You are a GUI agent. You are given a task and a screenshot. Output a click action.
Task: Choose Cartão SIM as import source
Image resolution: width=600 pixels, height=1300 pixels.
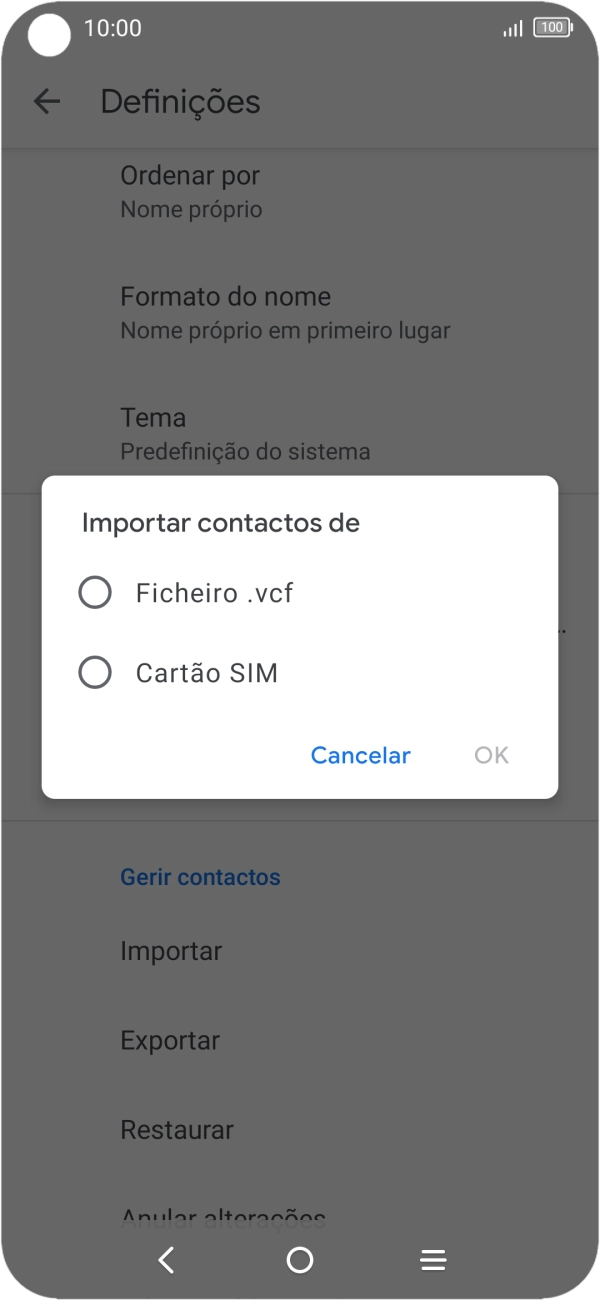click(x=207, y=672)
